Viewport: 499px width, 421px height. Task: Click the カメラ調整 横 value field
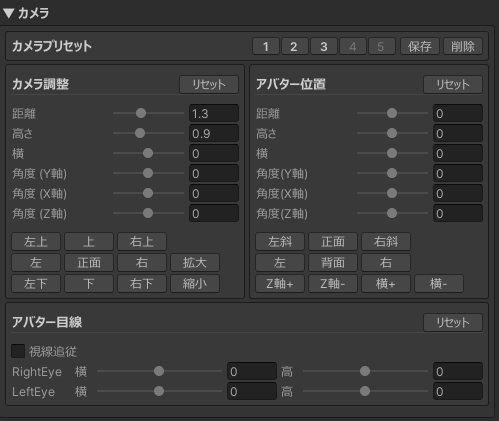(x=214, y=153)
